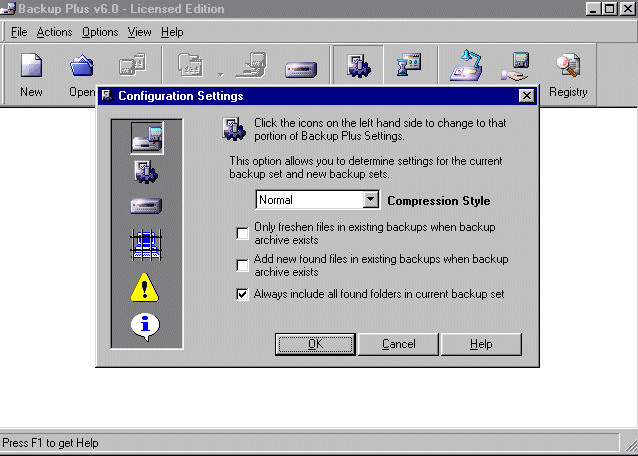The image size is (638, 456).
Task: Click the hand holding computer toolbar icon
Action: 516,66
